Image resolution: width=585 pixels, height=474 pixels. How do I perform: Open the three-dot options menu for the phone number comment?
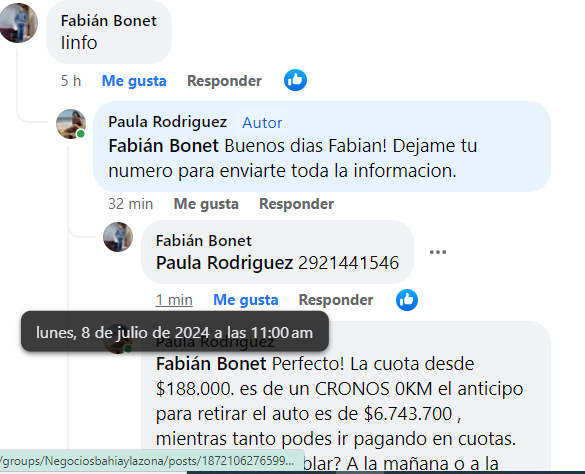pyautogui.click(x=438, y=252)
